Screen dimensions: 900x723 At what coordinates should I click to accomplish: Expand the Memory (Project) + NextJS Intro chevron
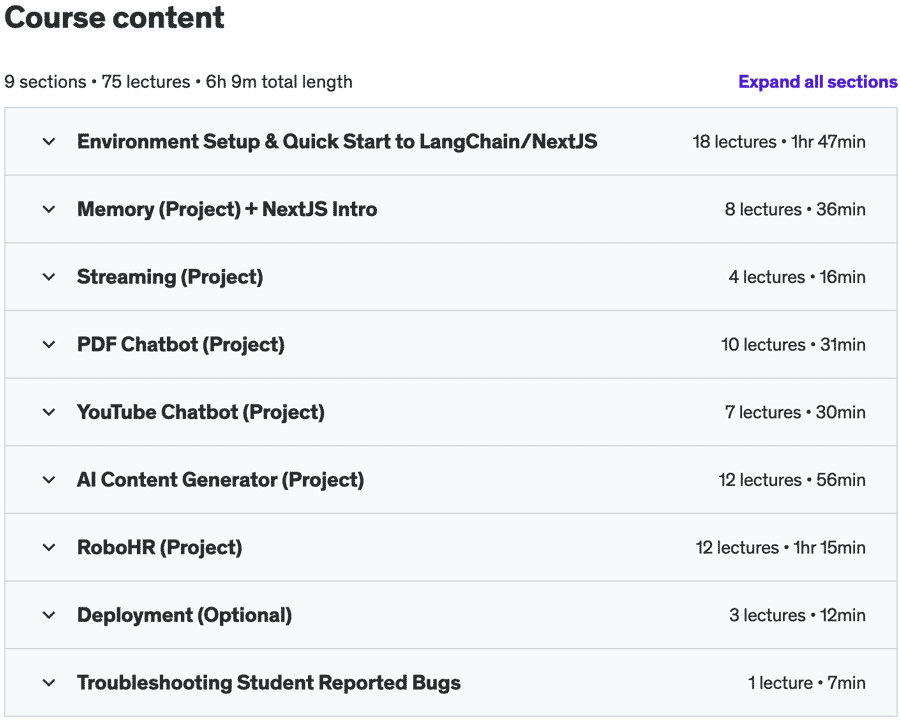click(49, 209)
